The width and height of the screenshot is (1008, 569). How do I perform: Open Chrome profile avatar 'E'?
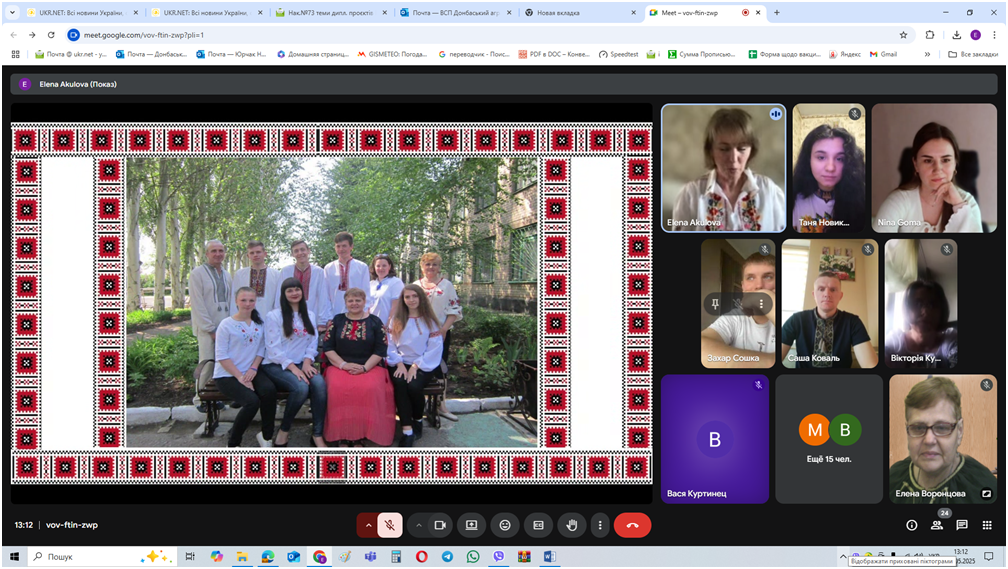coord(975,35)
